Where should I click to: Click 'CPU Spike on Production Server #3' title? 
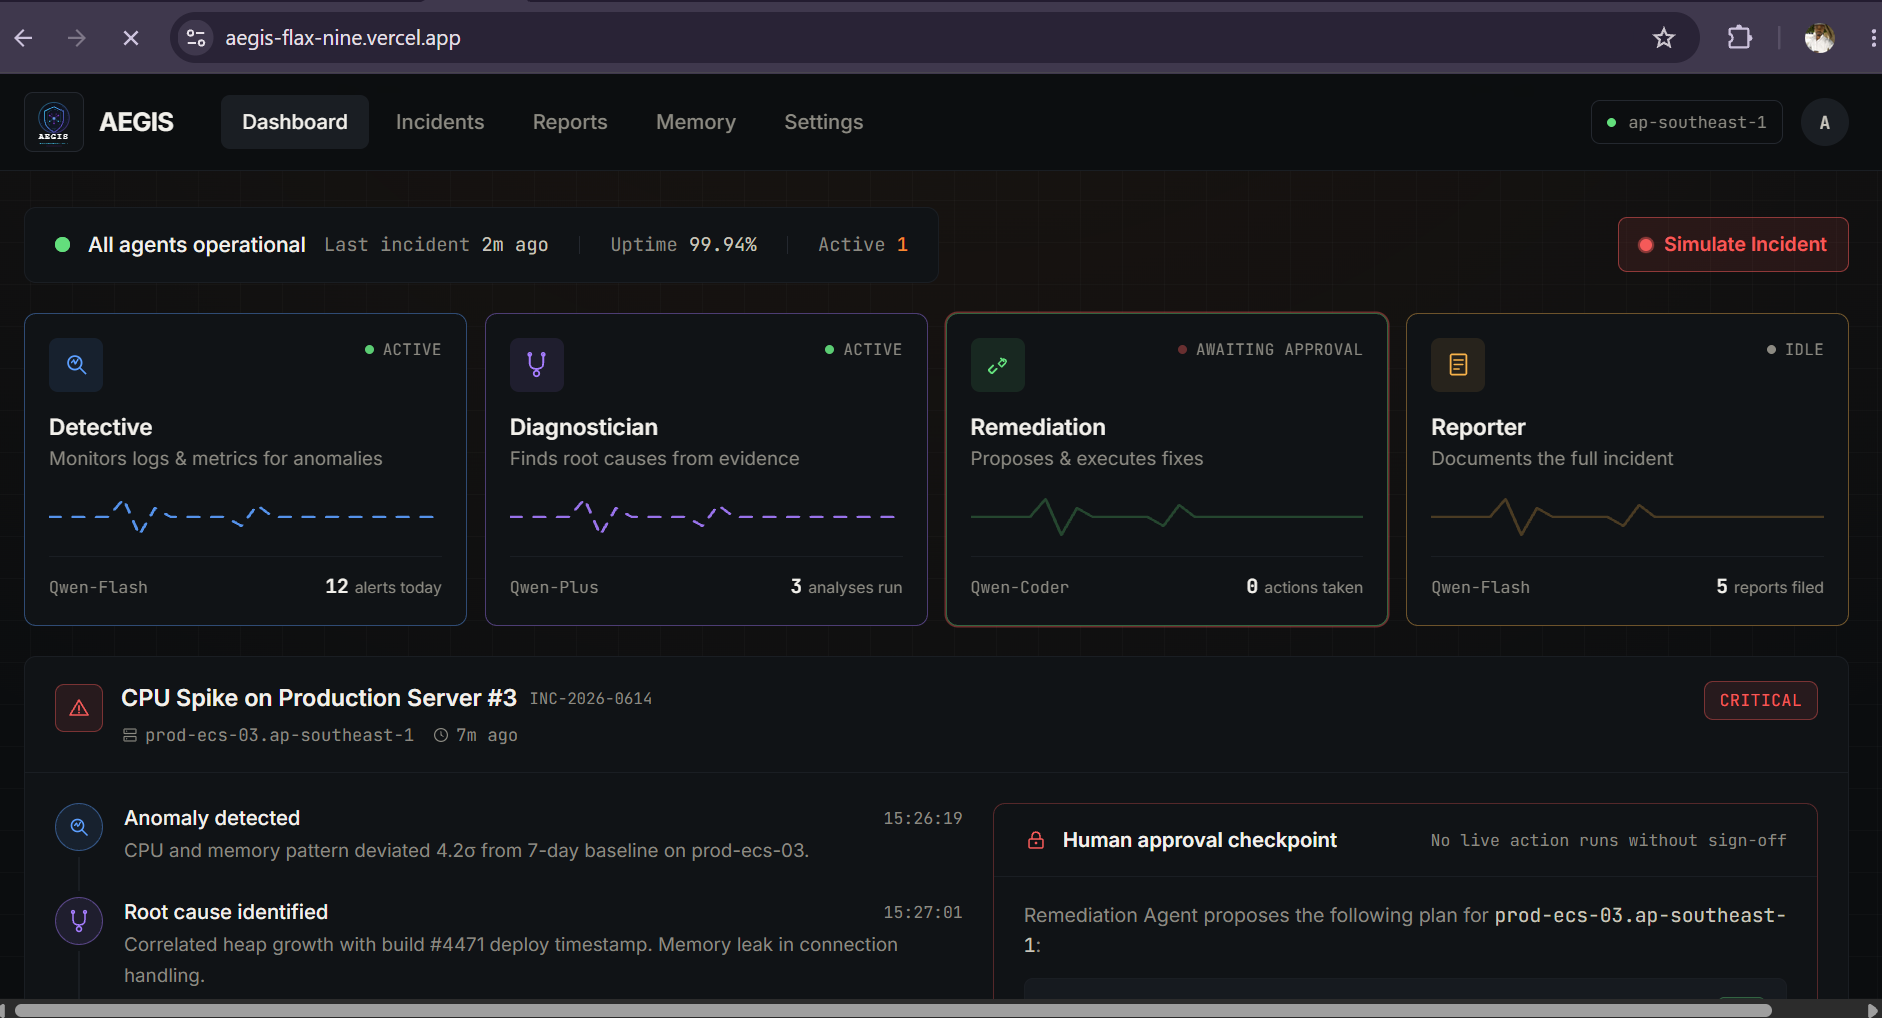click(x=319, y=698)
